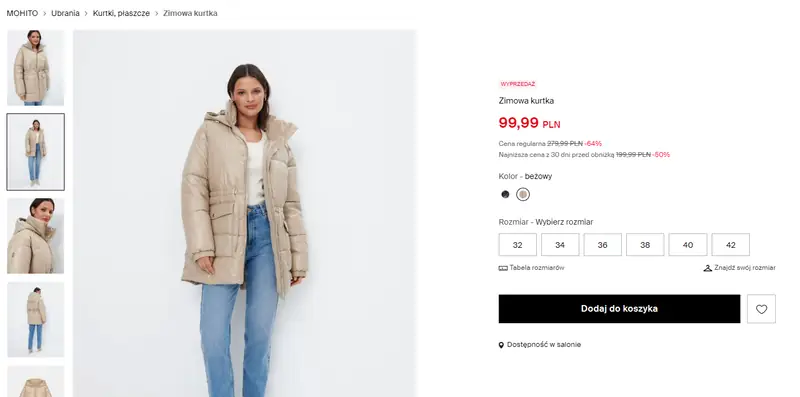
Task: Choose size 36
Action: tap(603, 245)
